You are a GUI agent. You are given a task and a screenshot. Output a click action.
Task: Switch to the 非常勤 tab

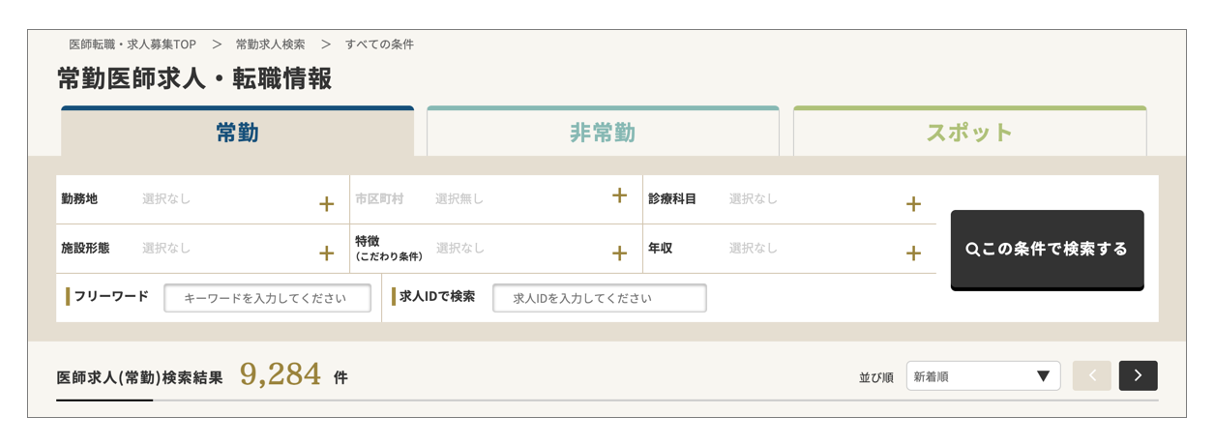pos(603,131)
